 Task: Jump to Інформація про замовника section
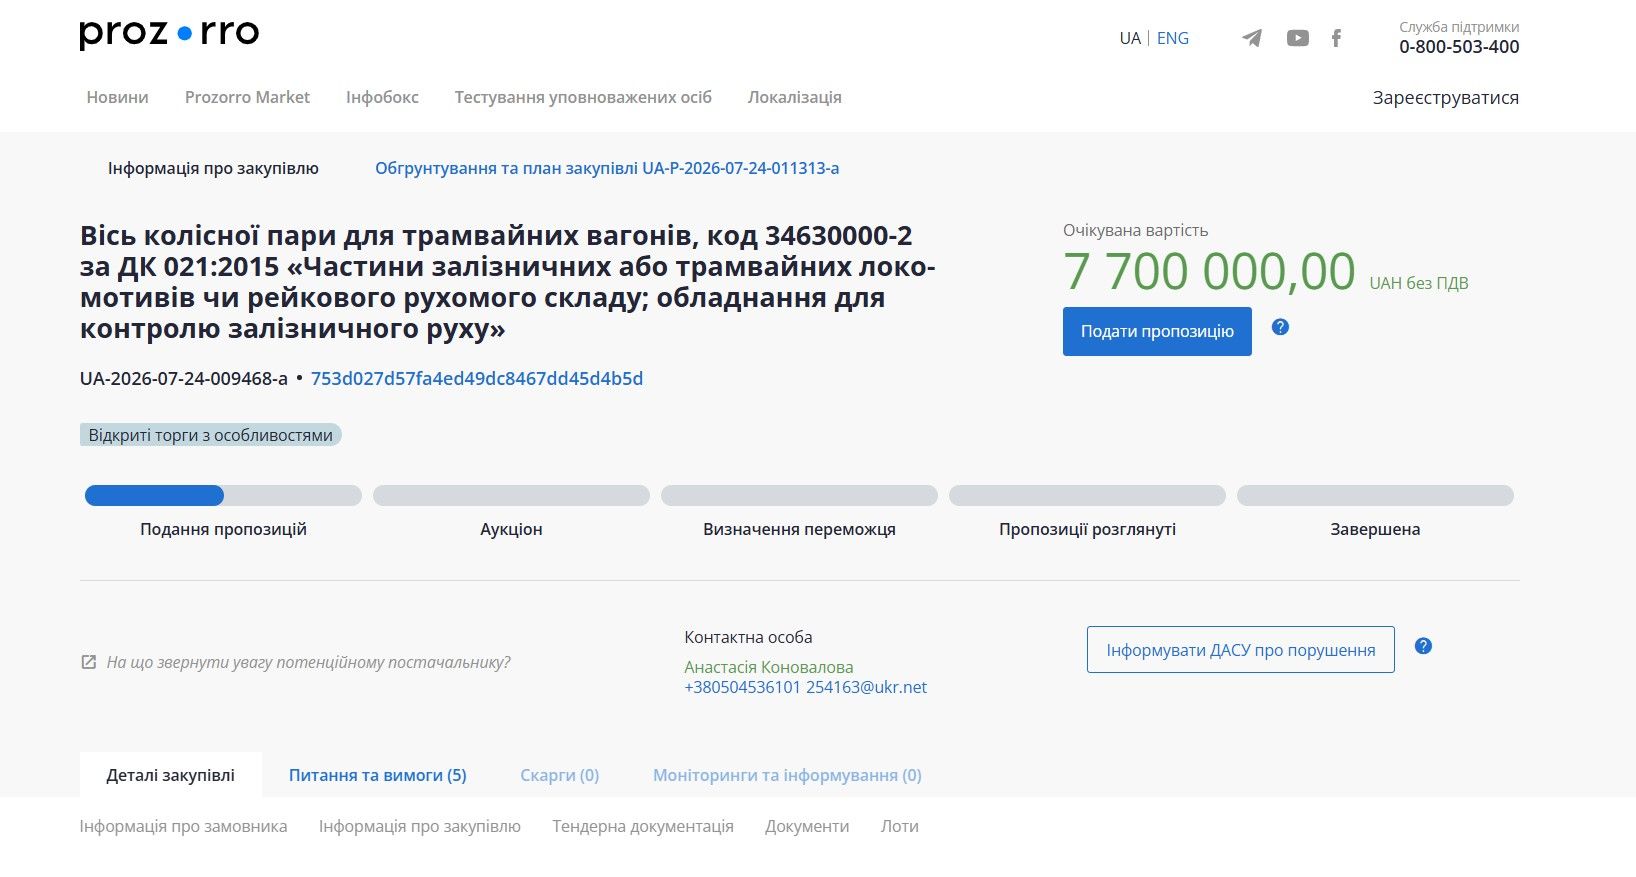183,826
